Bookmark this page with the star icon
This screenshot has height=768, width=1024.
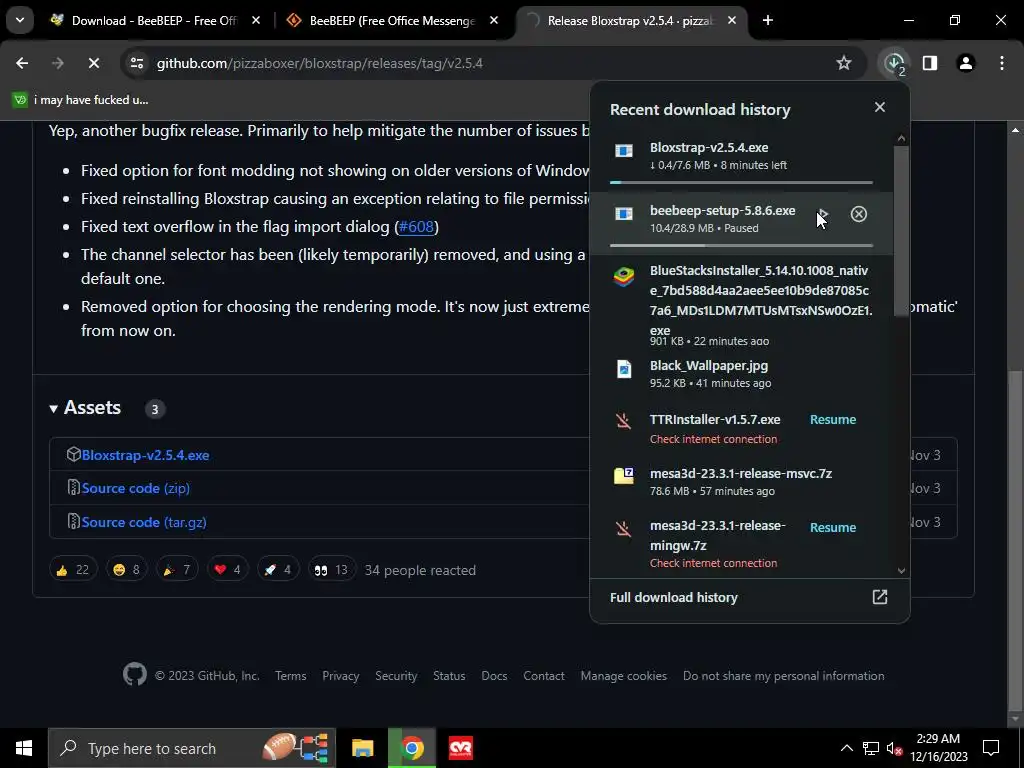pyautogui.click(x=844, y=63)
